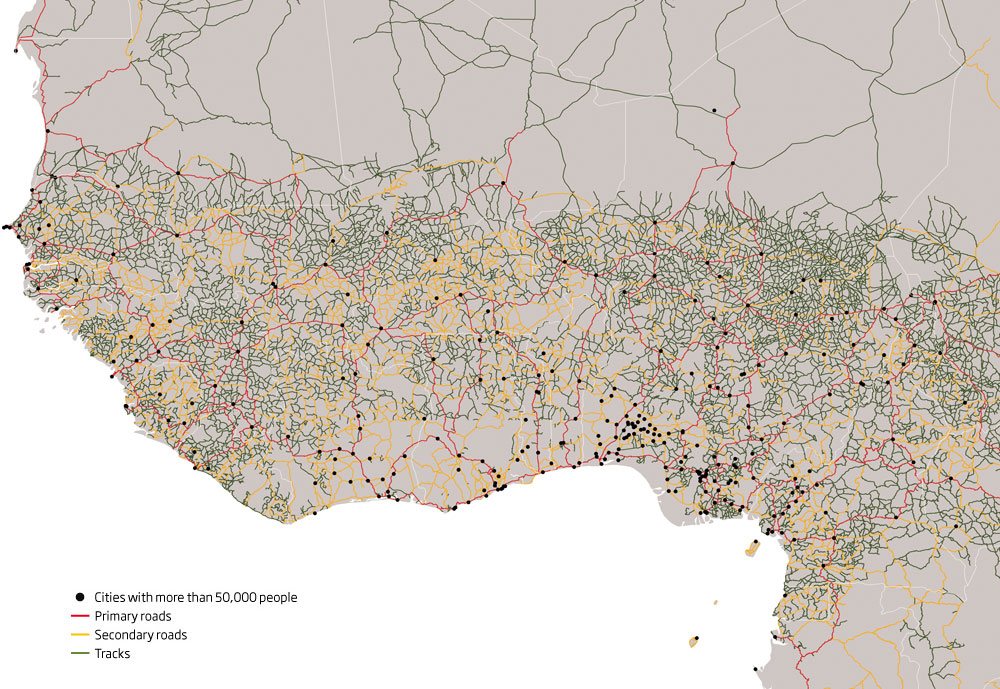Click the yellow line swatch beside Secondary roads
The image size is (1000, 689).
click(x=80, y=635)
